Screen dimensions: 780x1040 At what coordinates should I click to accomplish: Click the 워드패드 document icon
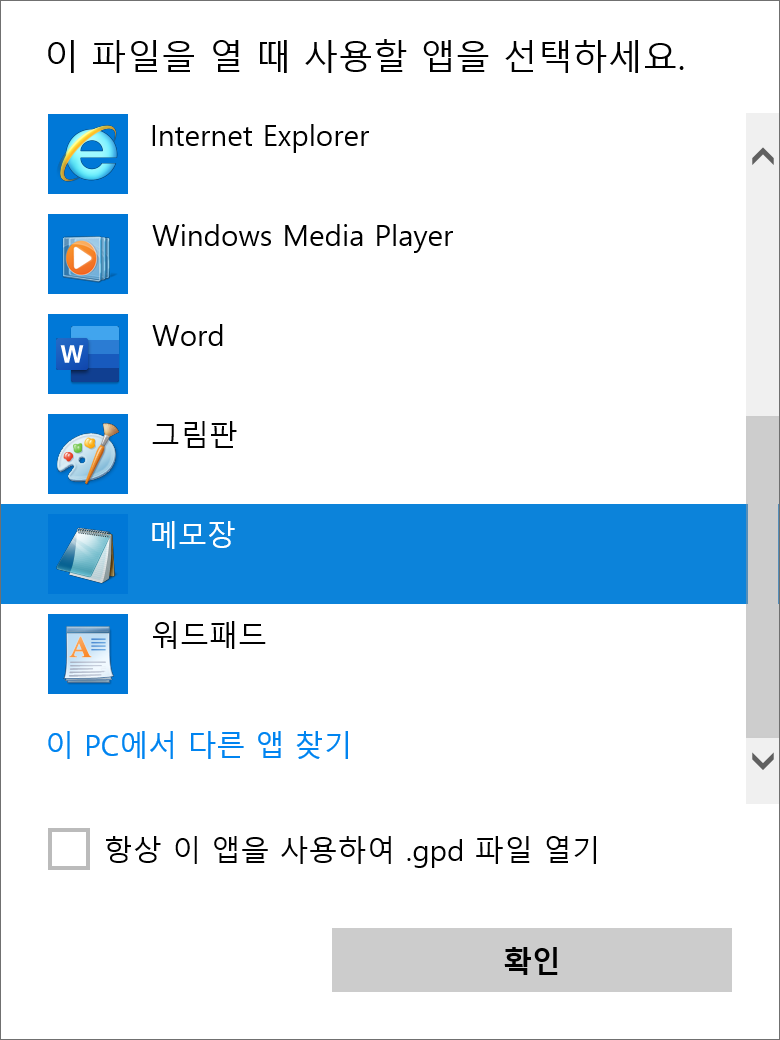[x=88, y=654]
